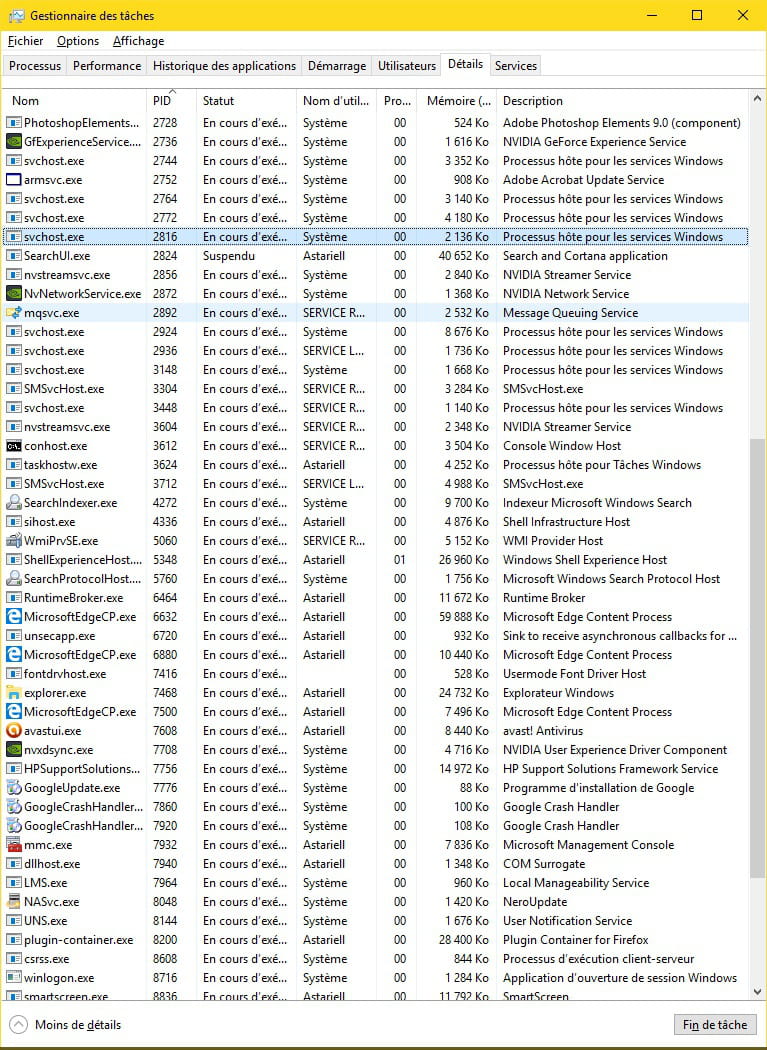Select the RuntimeBroker.exe row
This screenshot has height=1050, width=767.
click(375, 598)
